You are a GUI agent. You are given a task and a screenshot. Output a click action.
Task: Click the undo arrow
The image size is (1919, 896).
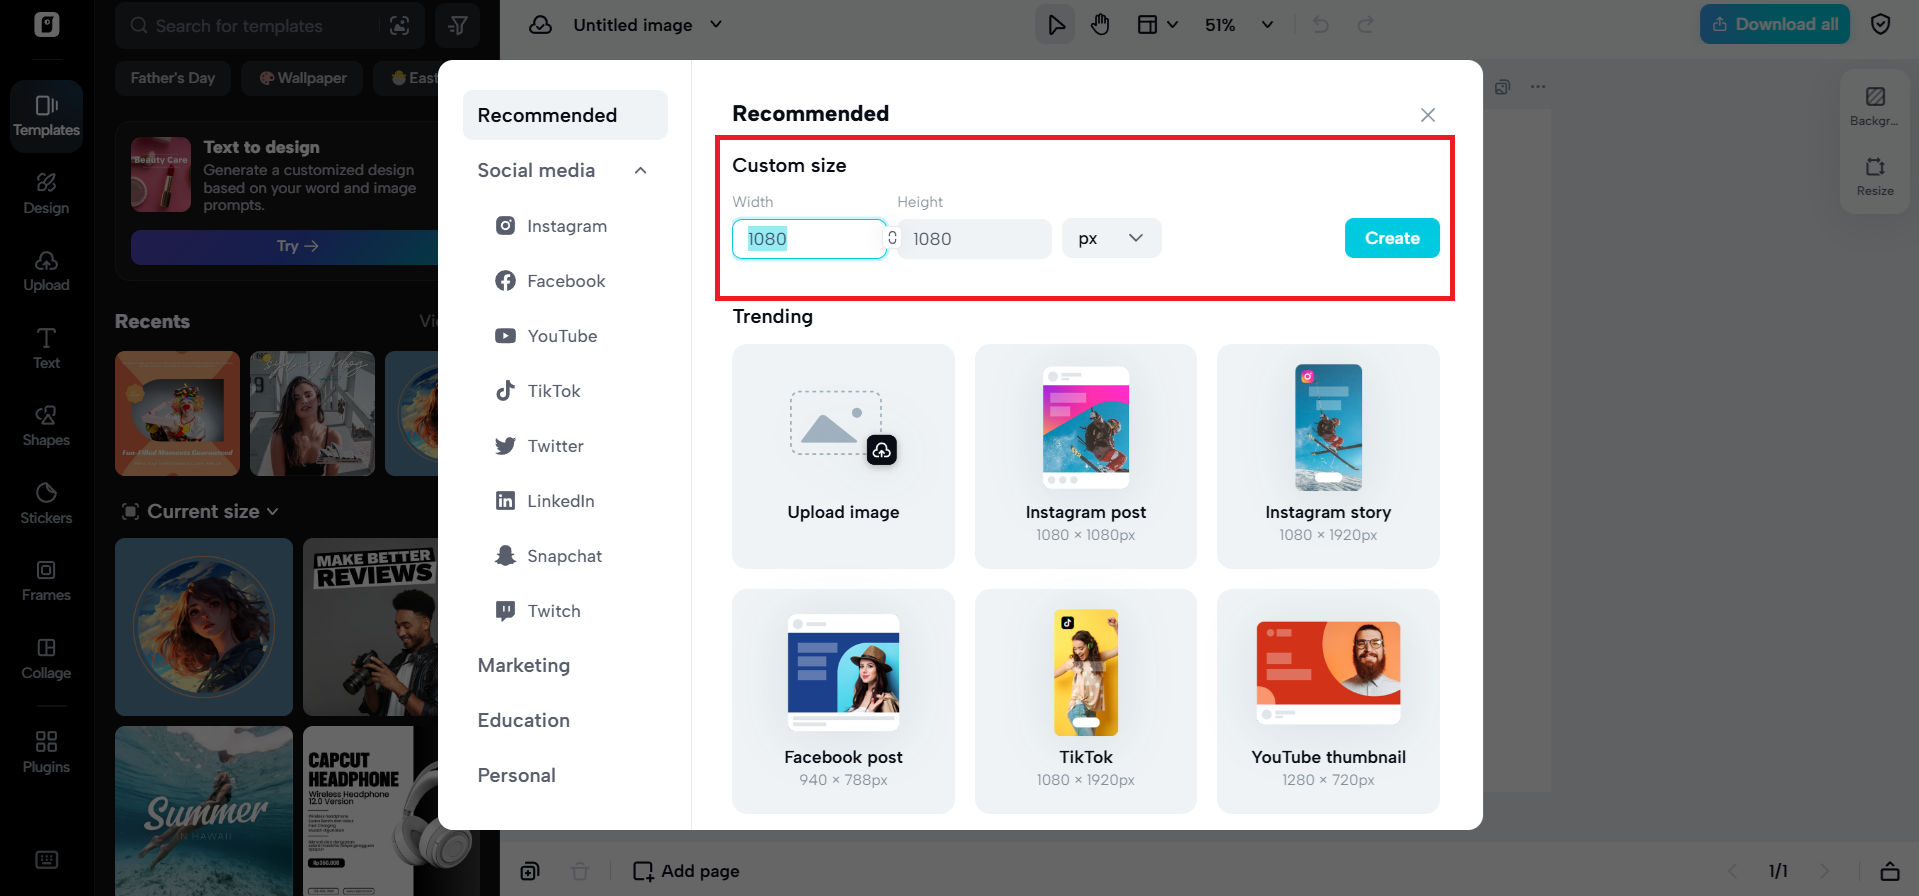[1321, 25]
